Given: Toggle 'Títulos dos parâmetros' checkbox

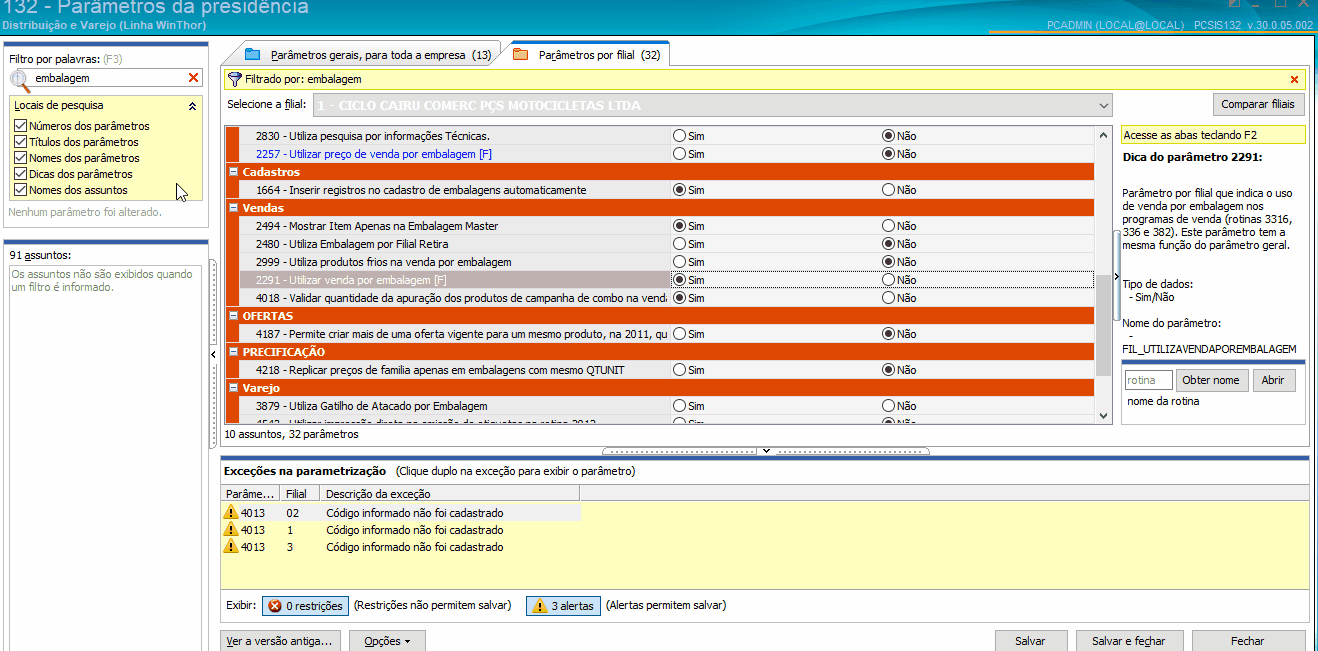Looking at the screenshot, I should tap(20, 142).
